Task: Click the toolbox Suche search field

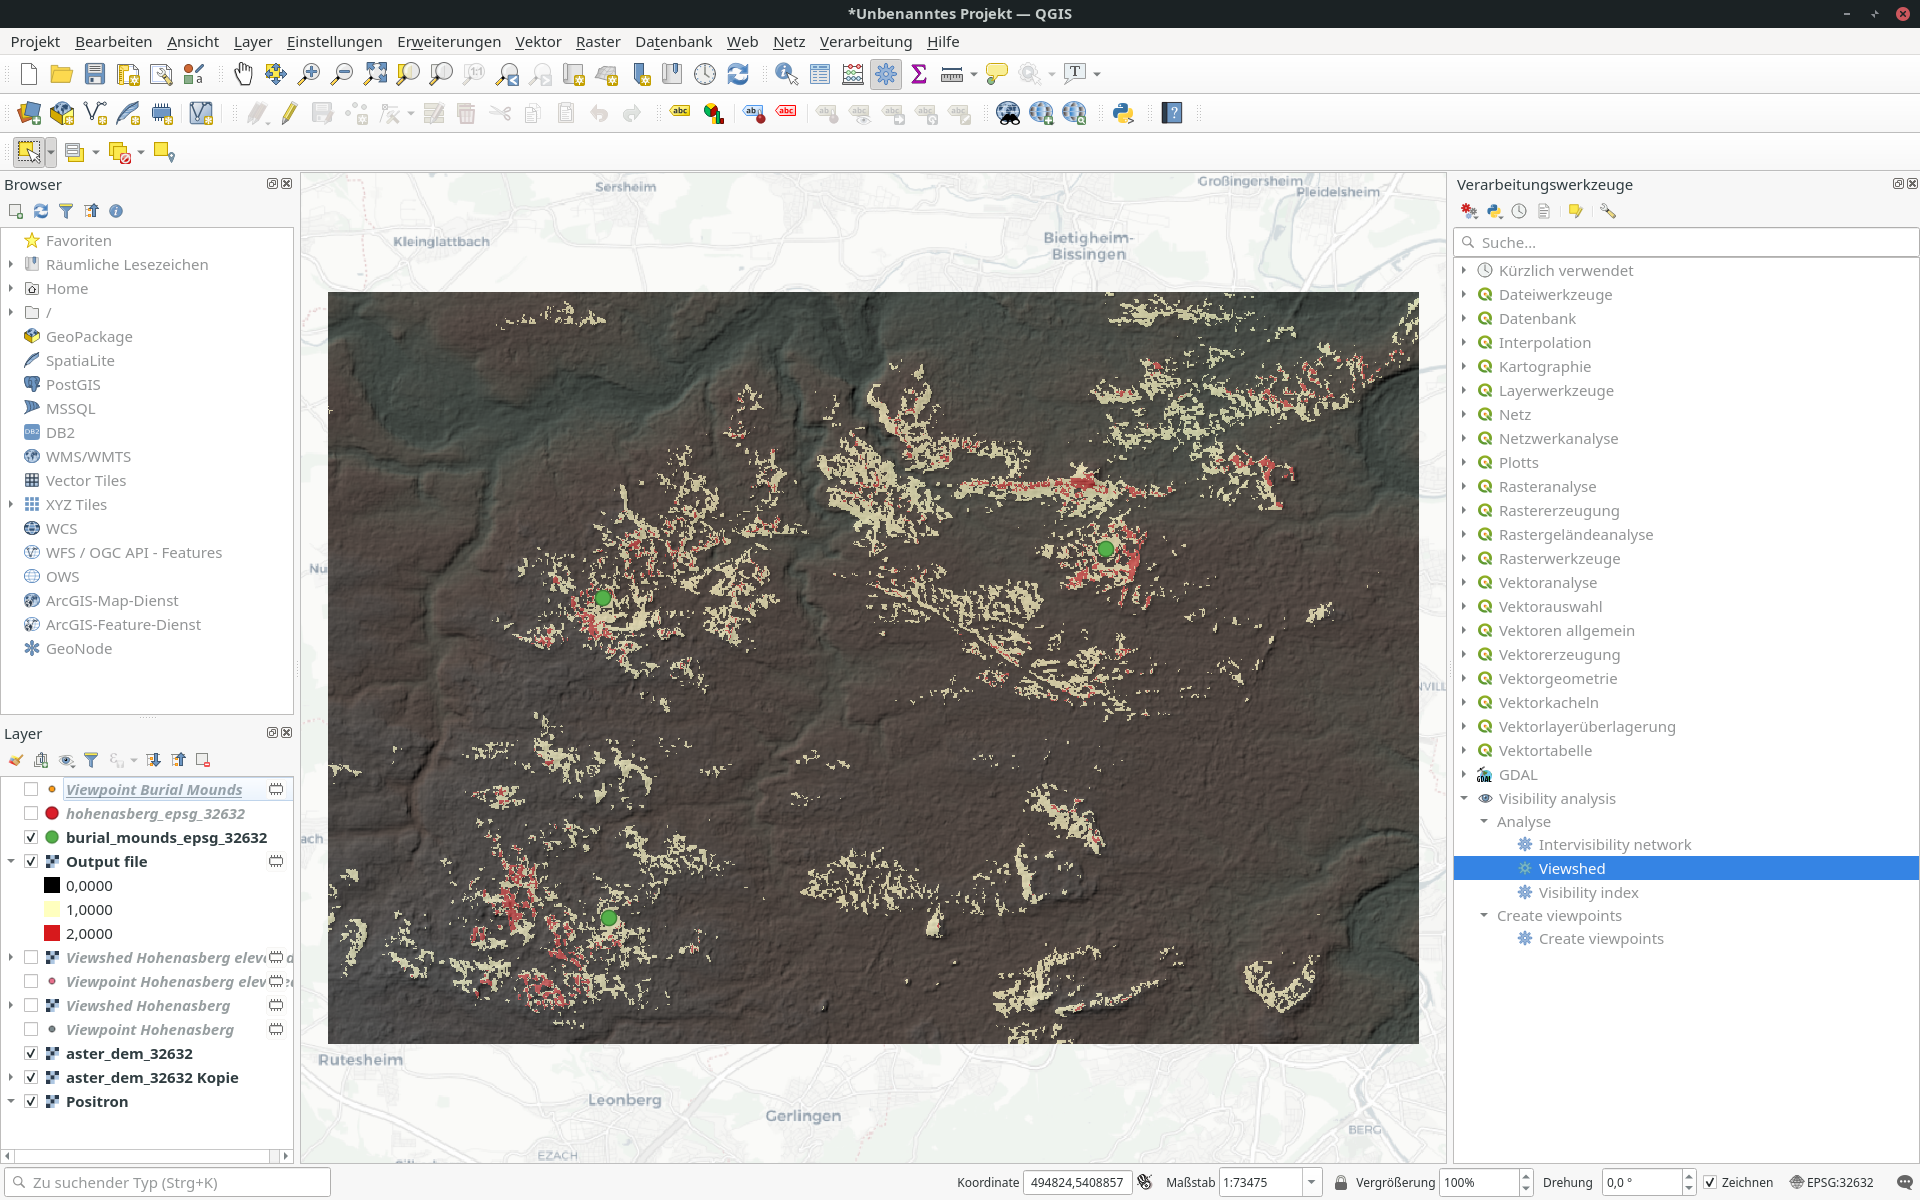Action: click(x=1686, y=242)
